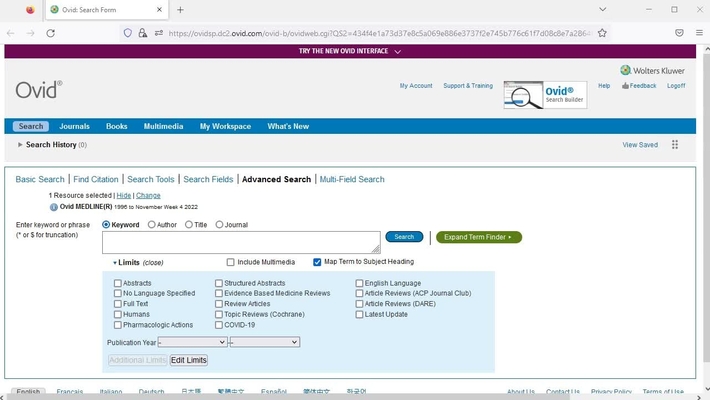Enable the Full Text limit checkbox
This screenshot has height=400, width=710.
click(118, 304)
